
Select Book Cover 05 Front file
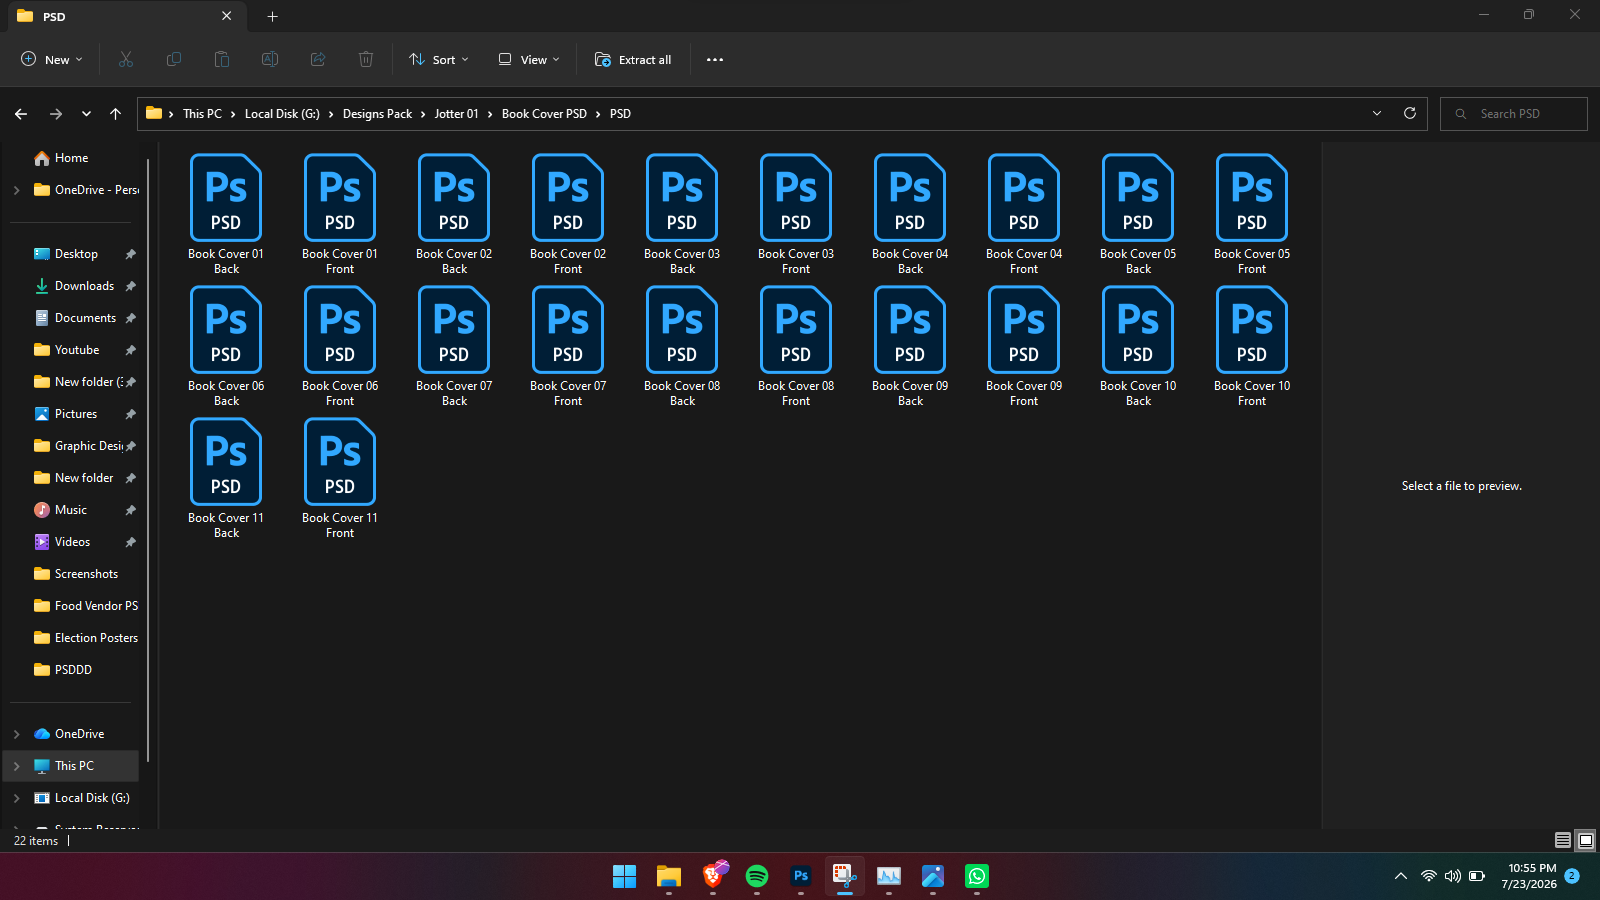(x=1252, y=214)
